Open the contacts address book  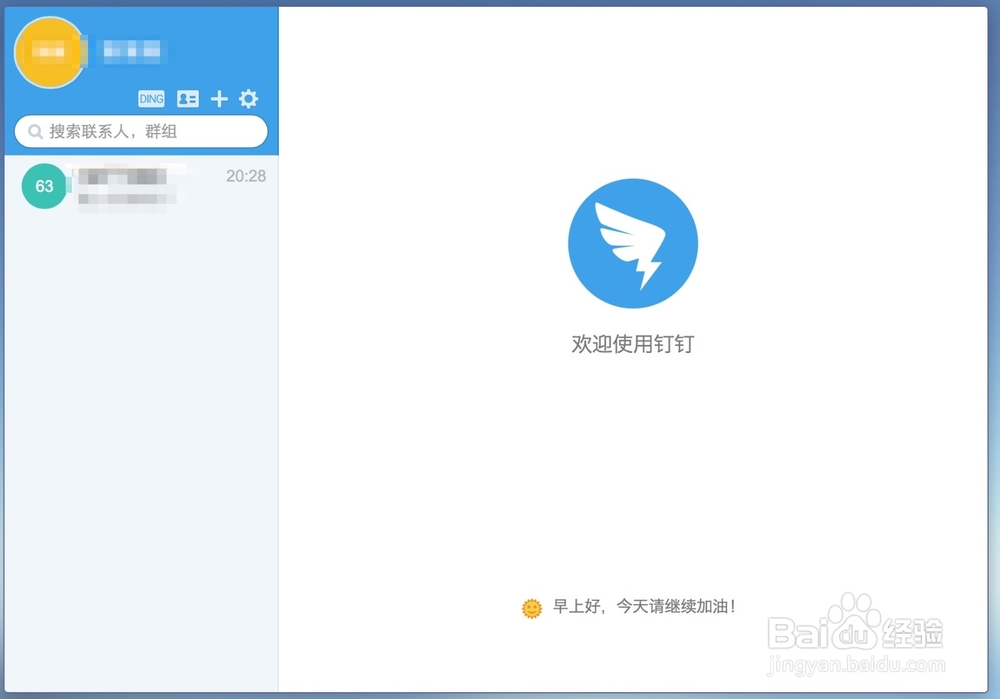186,98
